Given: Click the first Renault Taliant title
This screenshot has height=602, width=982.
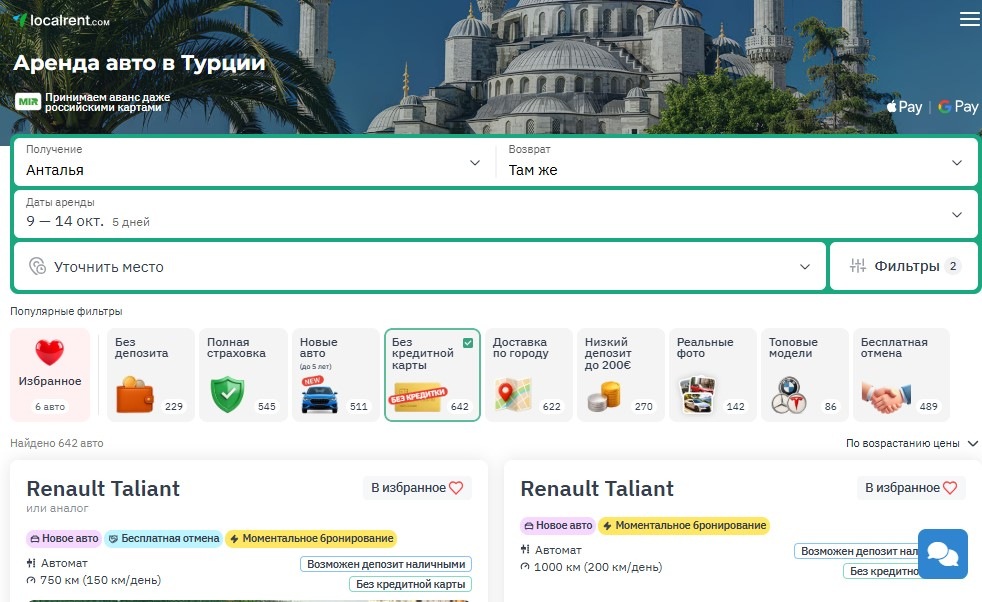Looking at the screenshot, I should click(x=103, y=488).
